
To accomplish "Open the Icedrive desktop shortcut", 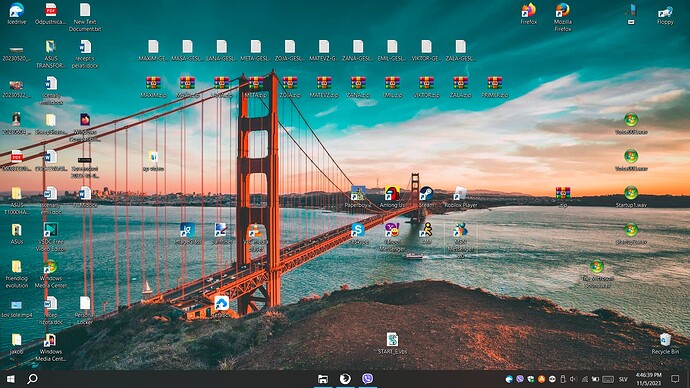I will [17, 13].
